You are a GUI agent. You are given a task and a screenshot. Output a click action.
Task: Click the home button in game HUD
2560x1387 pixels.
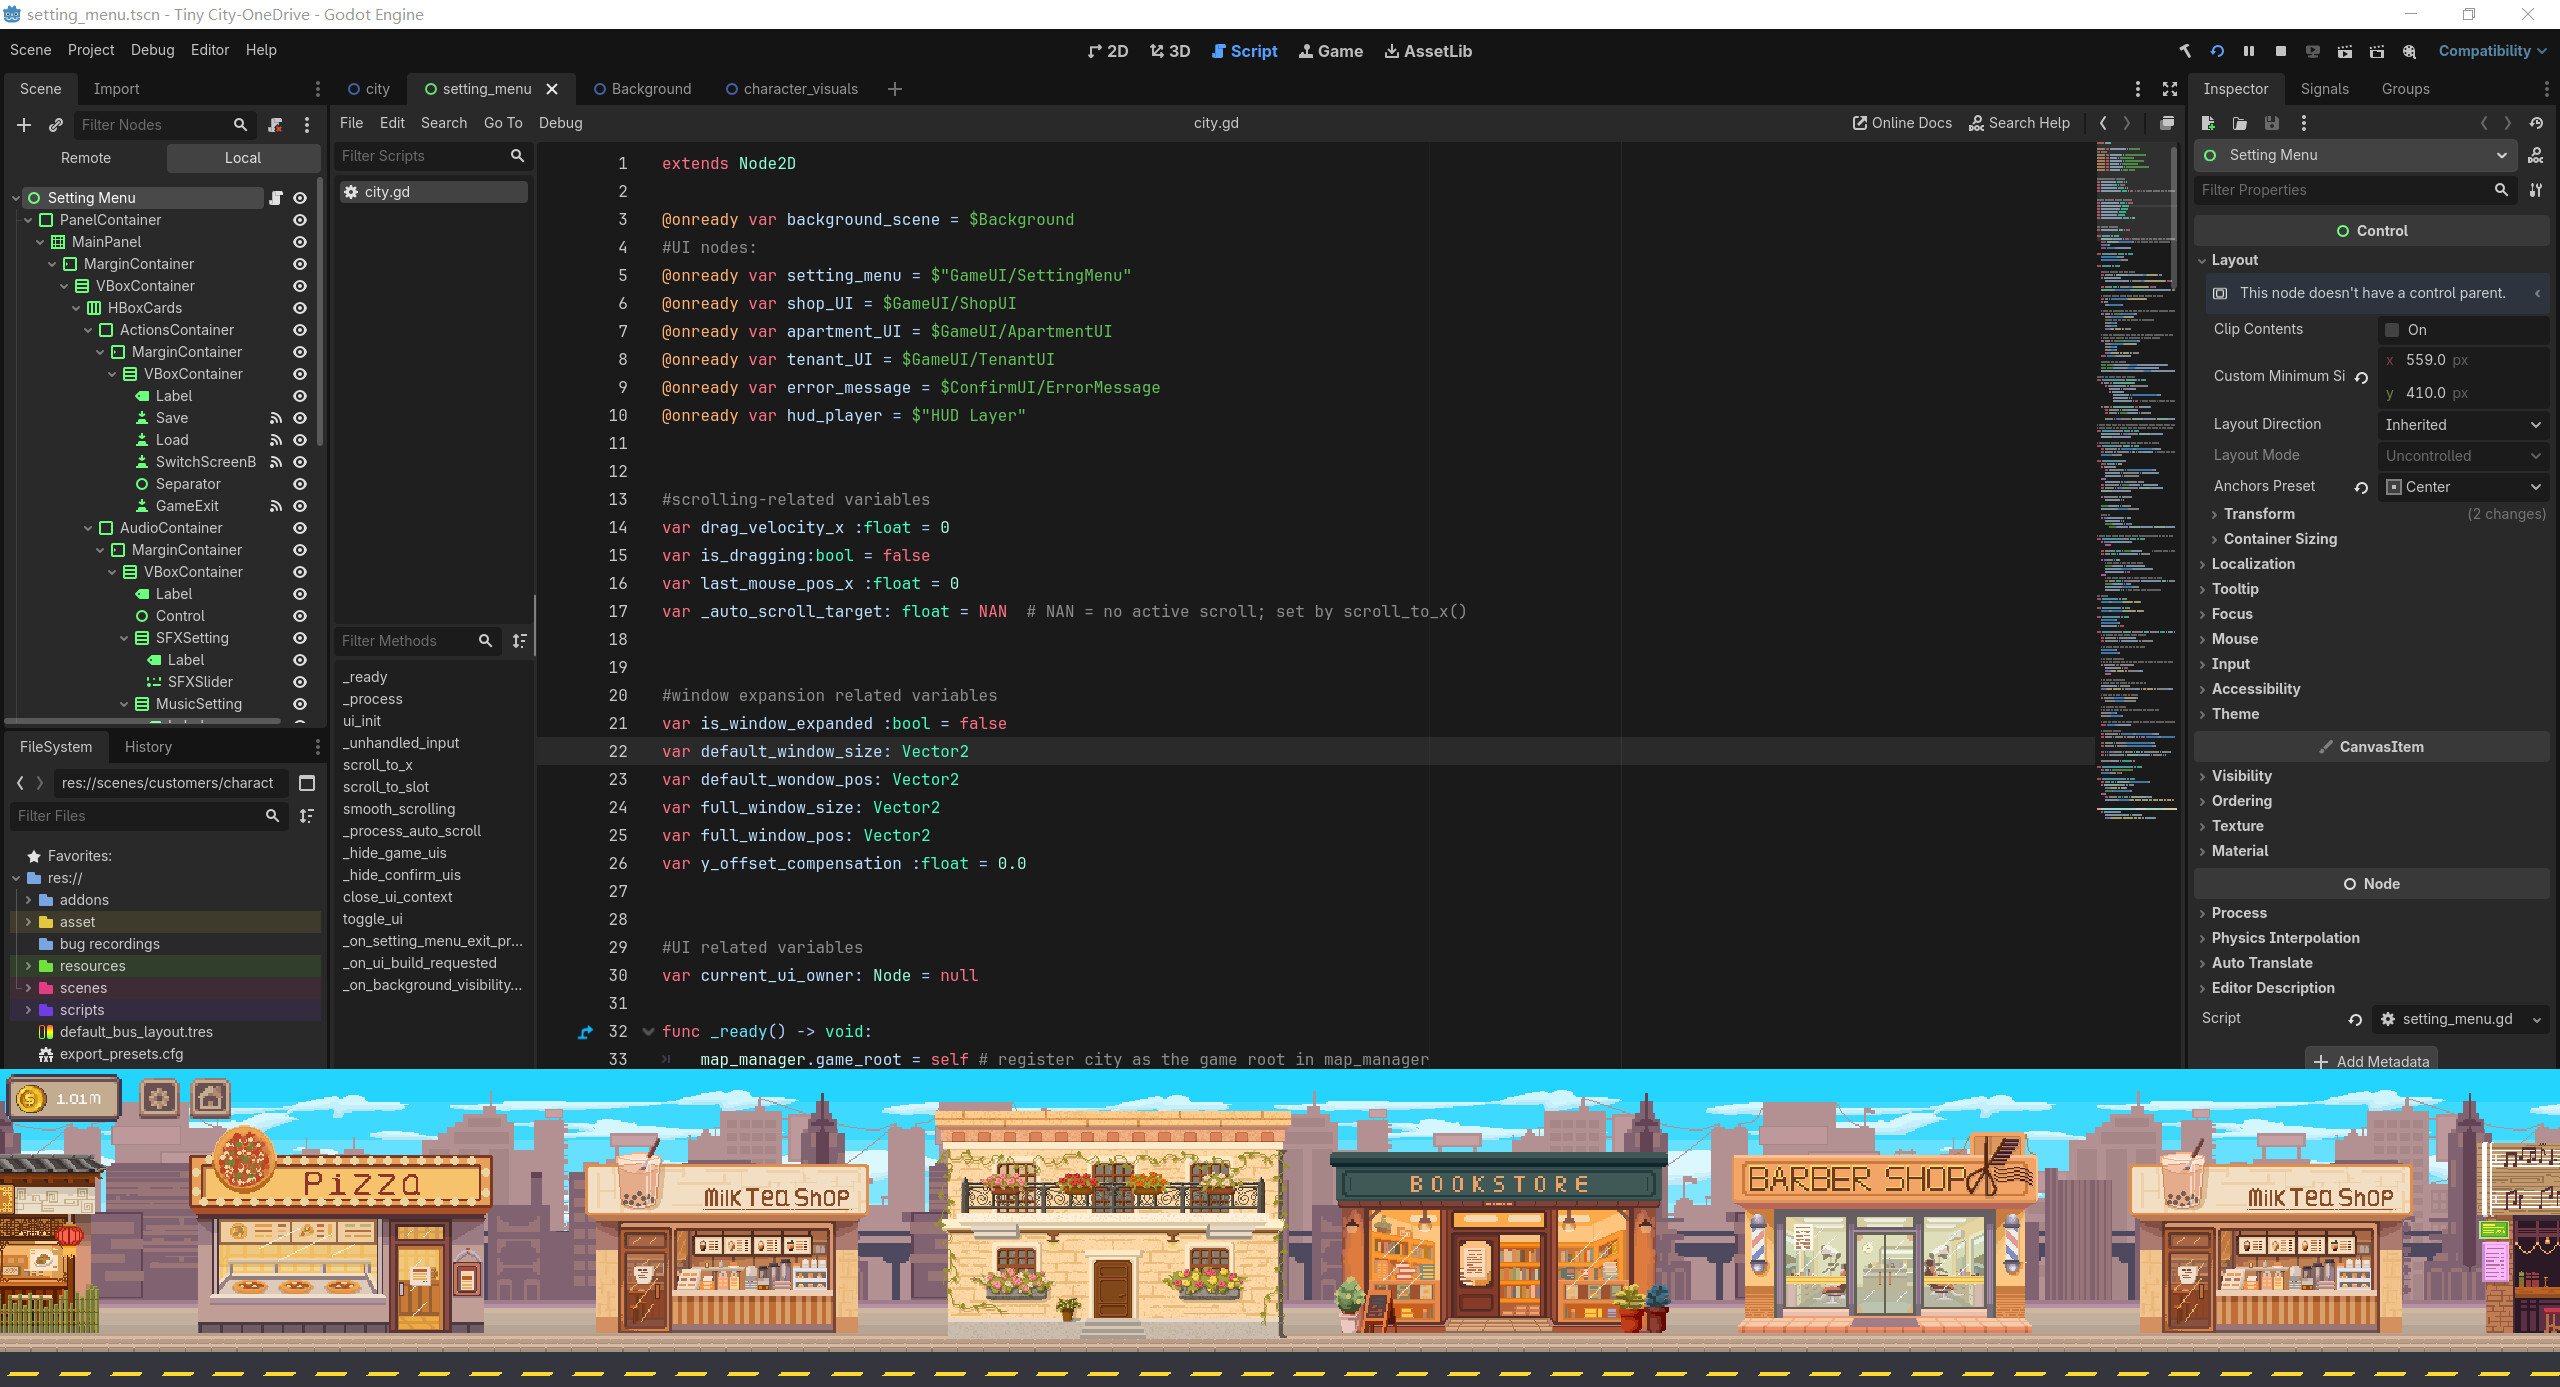[x=210, y=1098]
